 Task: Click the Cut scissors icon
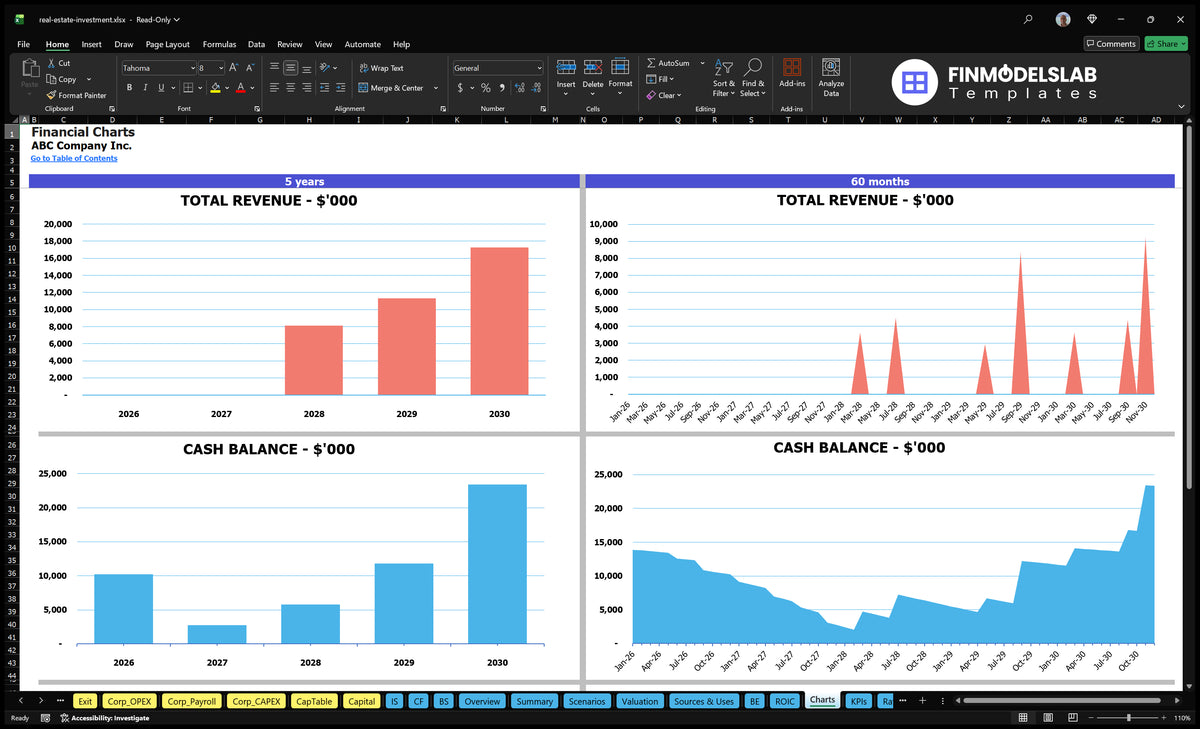pos(50,63)
